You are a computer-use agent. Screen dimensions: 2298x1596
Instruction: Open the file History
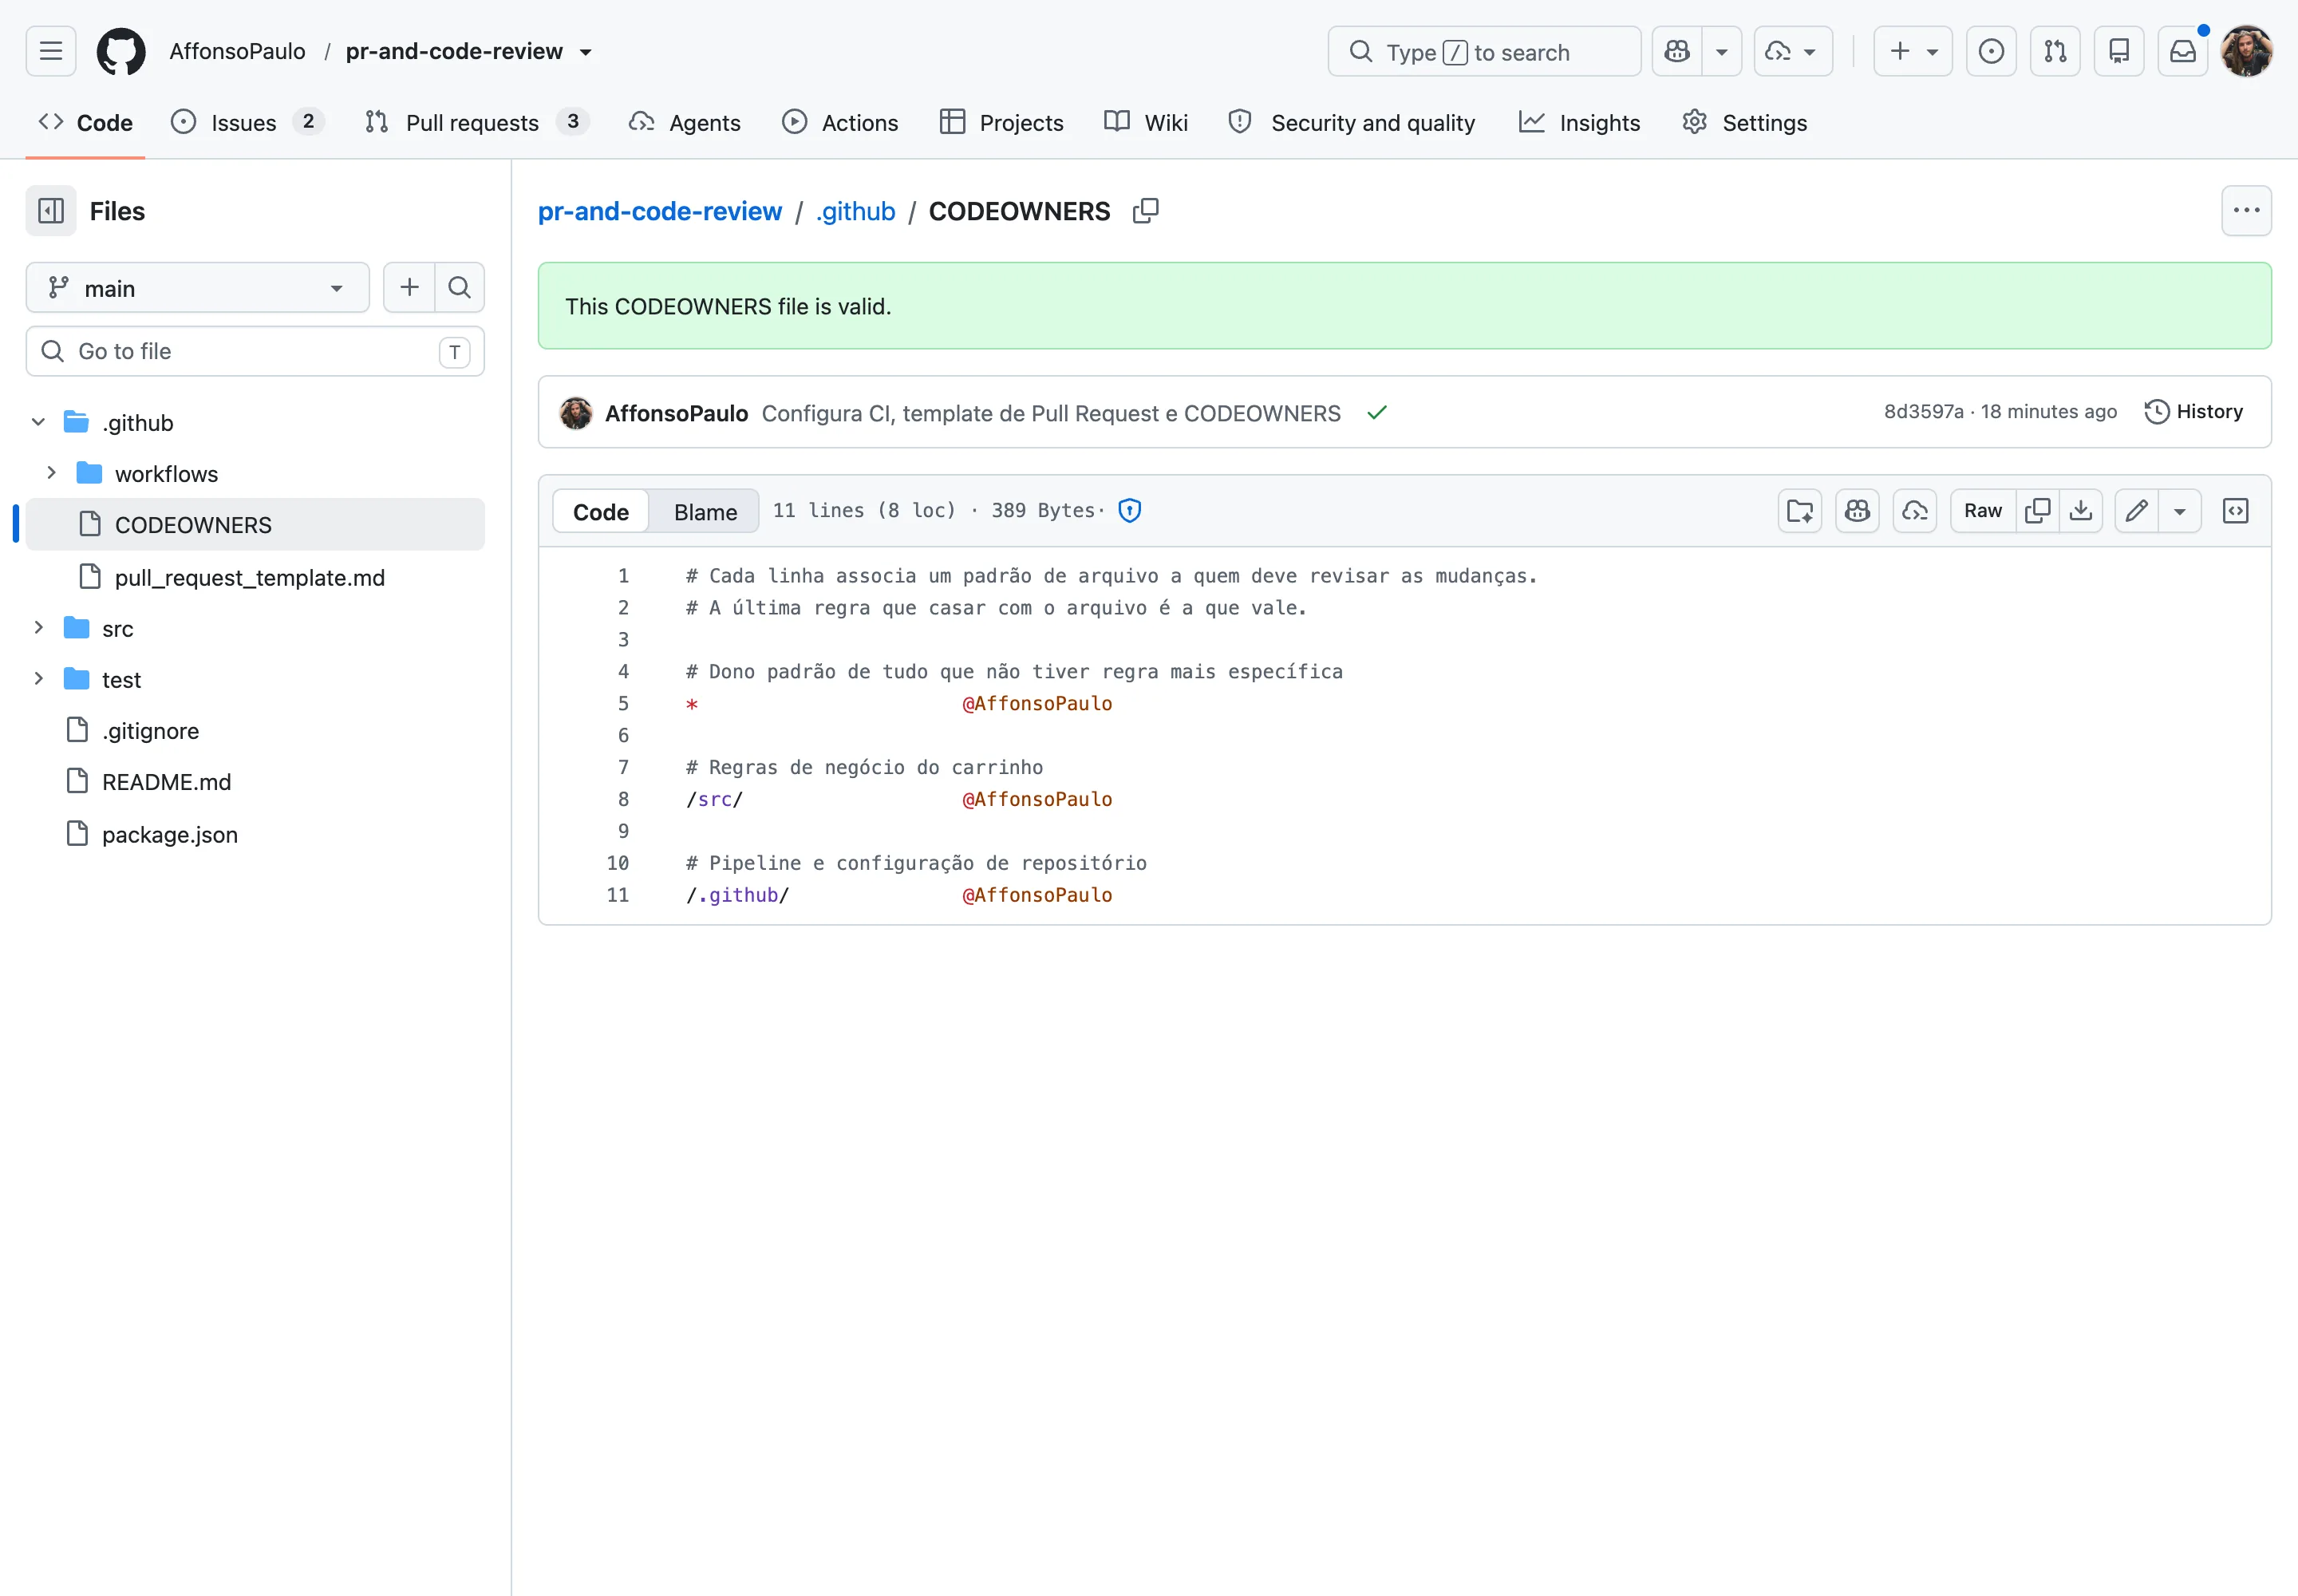pyautogui.click(x=2194, y=412)
